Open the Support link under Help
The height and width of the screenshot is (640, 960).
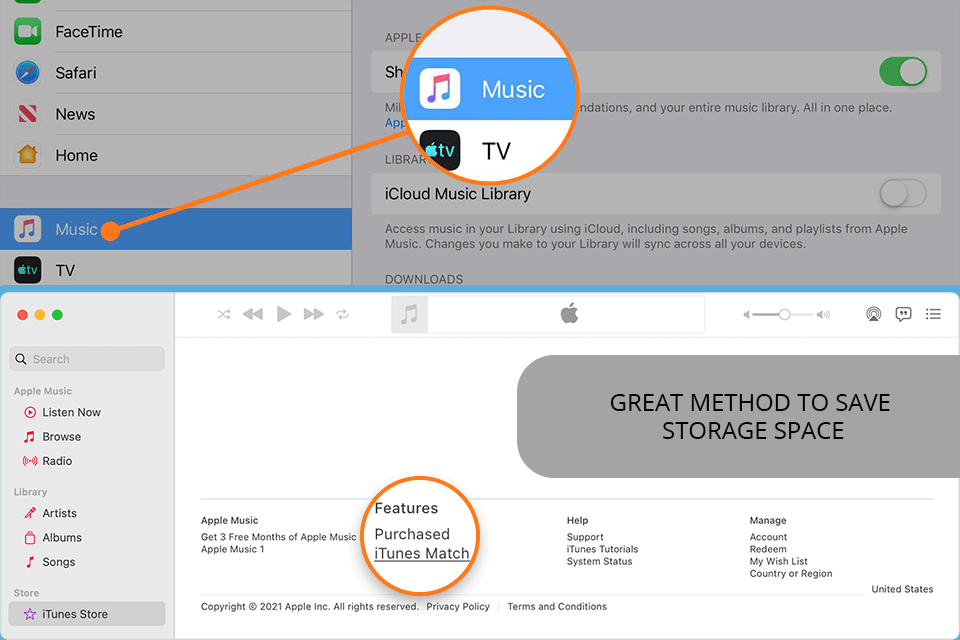585,537
